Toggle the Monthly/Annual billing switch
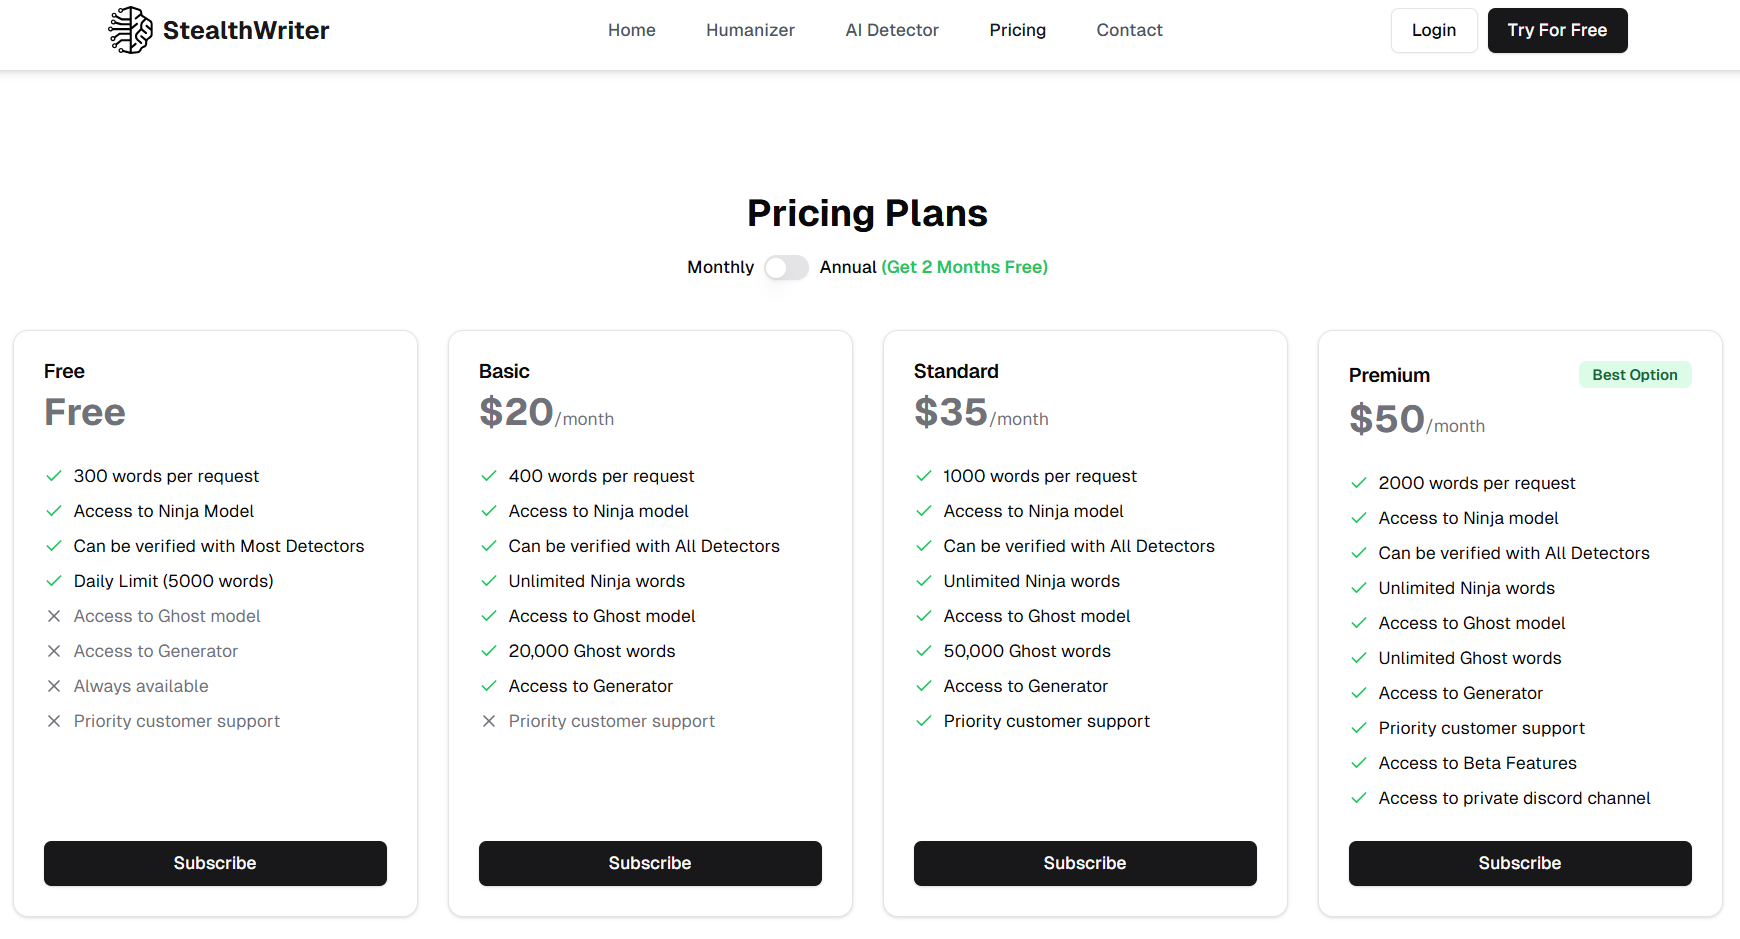1740x939 pixels. [786, 268]
